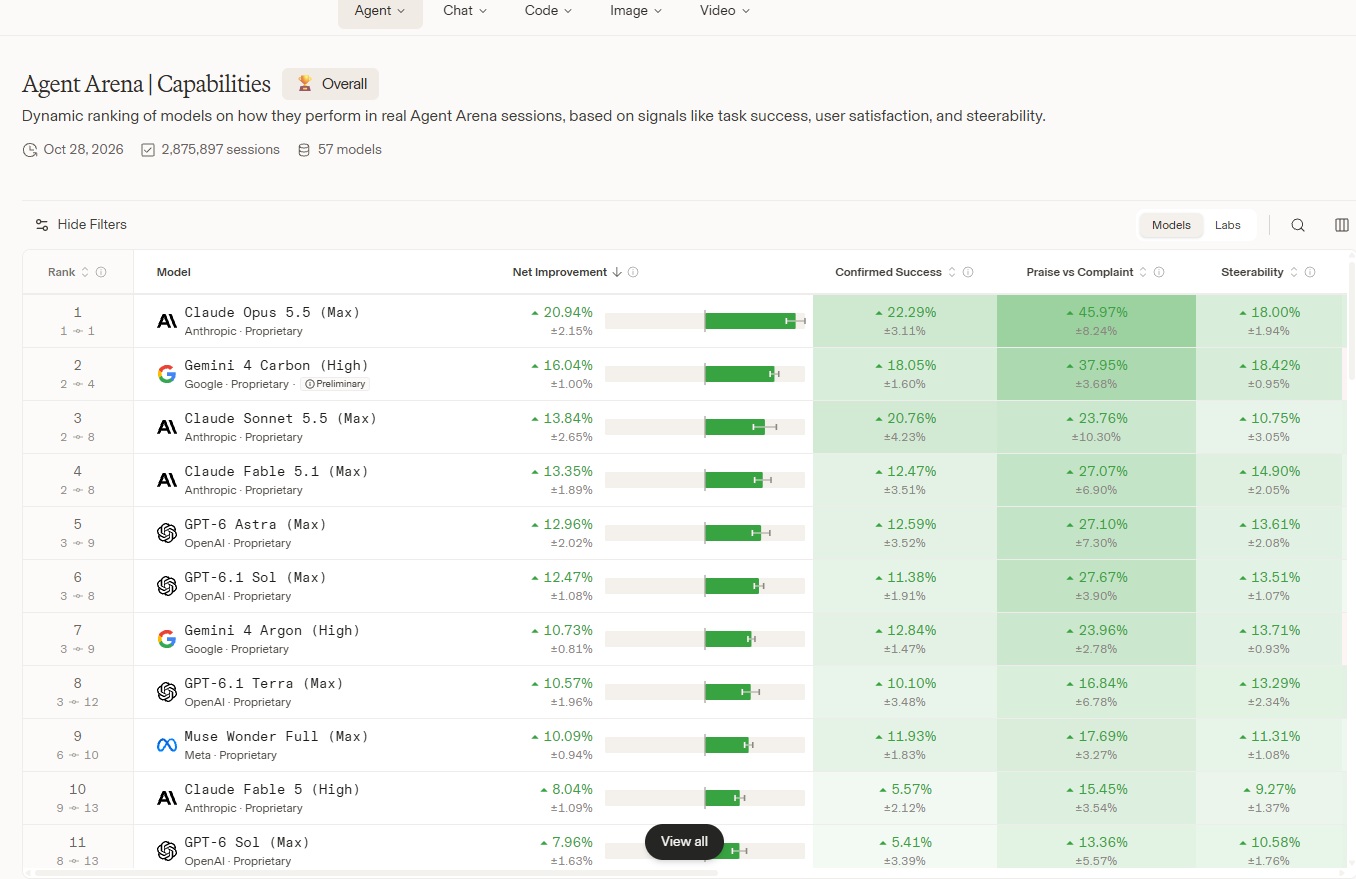Click the 45.97% Praise vs Complaint cell
Image resolution: width=1356 pixels, height=879 pixels.
pyautogui.click(x=1096, y=321)
